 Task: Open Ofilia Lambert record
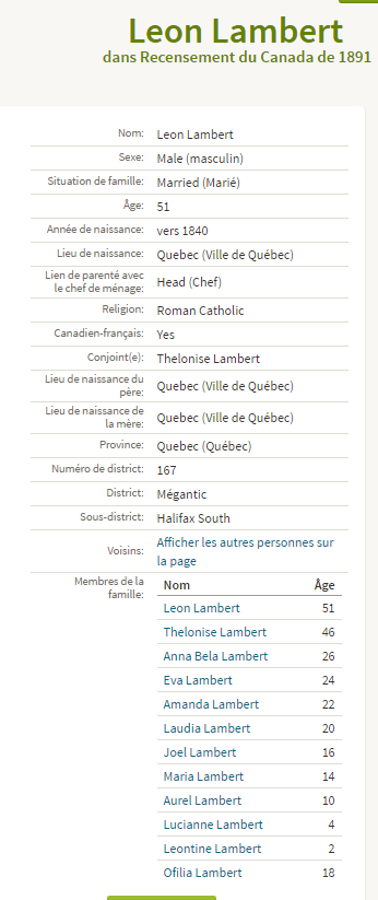point(202,873)
